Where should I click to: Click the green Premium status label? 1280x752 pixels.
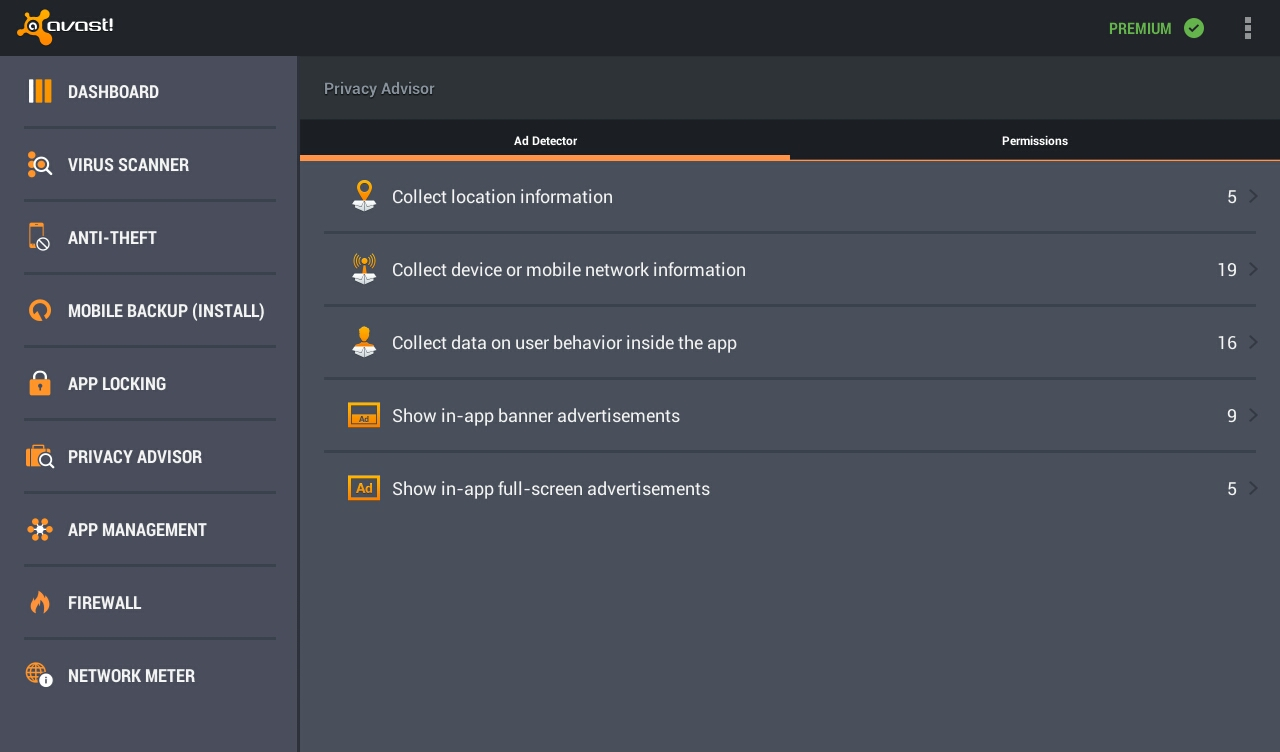pos(1139,29)
